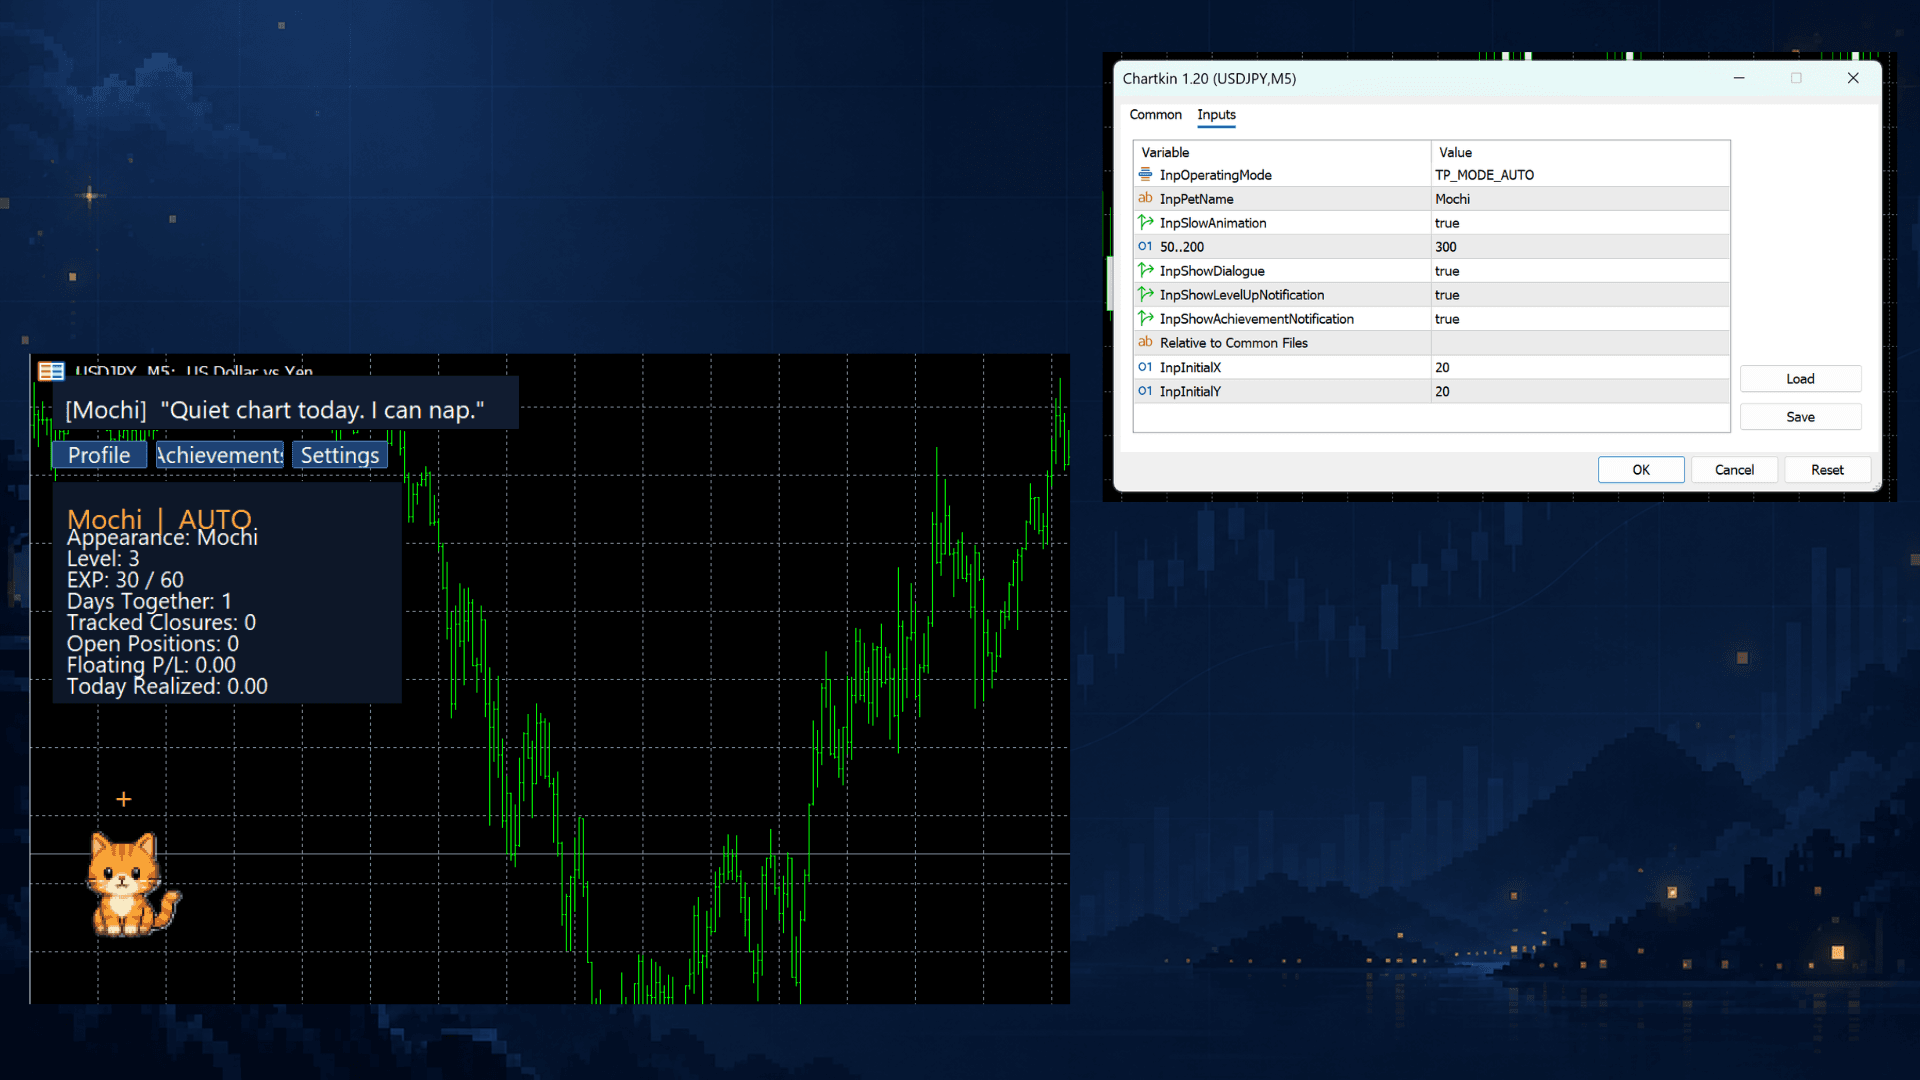Click the Relative to Common Files string icon
The height and width of the screenshot is (1080, 1920).
click(1145, 342)
